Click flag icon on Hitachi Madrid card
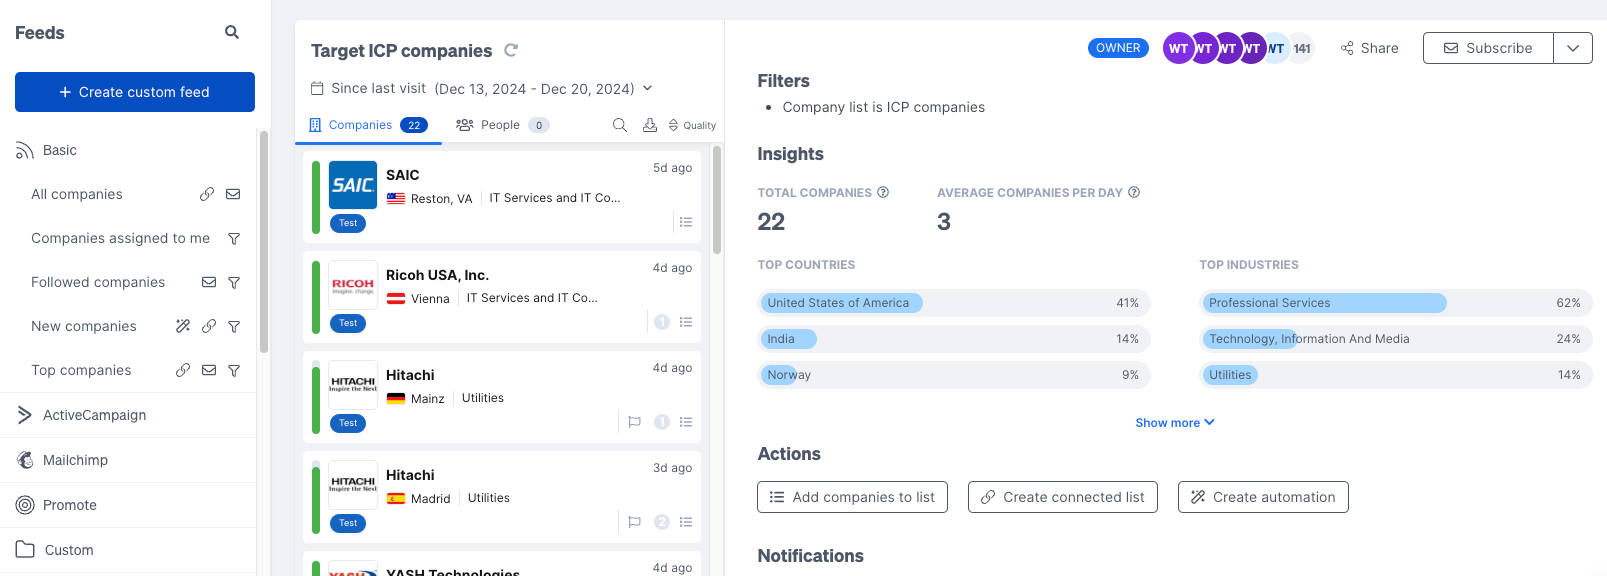 click(x=634, y=522)
